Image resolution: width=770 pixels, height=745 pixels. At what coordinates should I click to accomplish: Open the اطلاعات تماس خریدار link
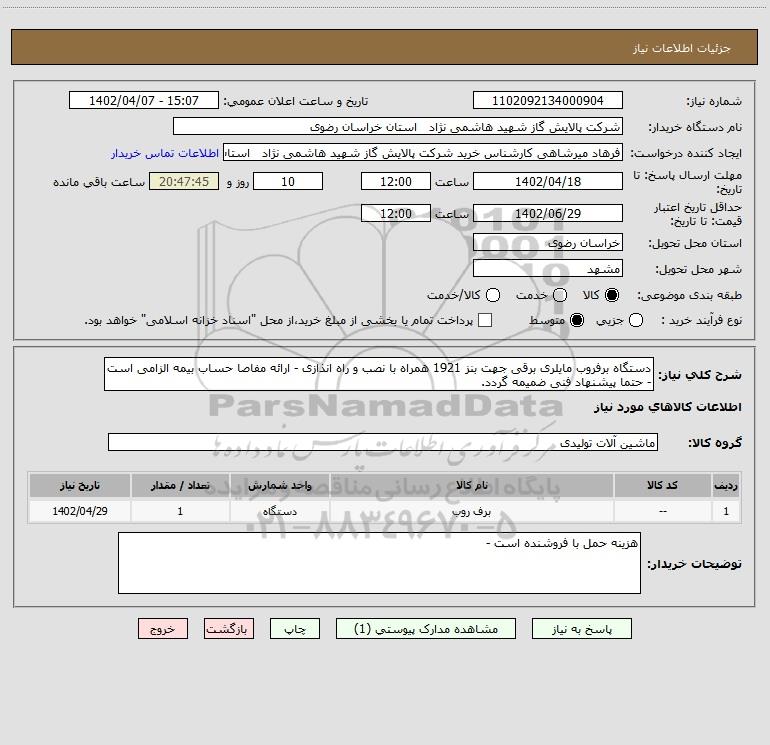click(x=165, y=153)
